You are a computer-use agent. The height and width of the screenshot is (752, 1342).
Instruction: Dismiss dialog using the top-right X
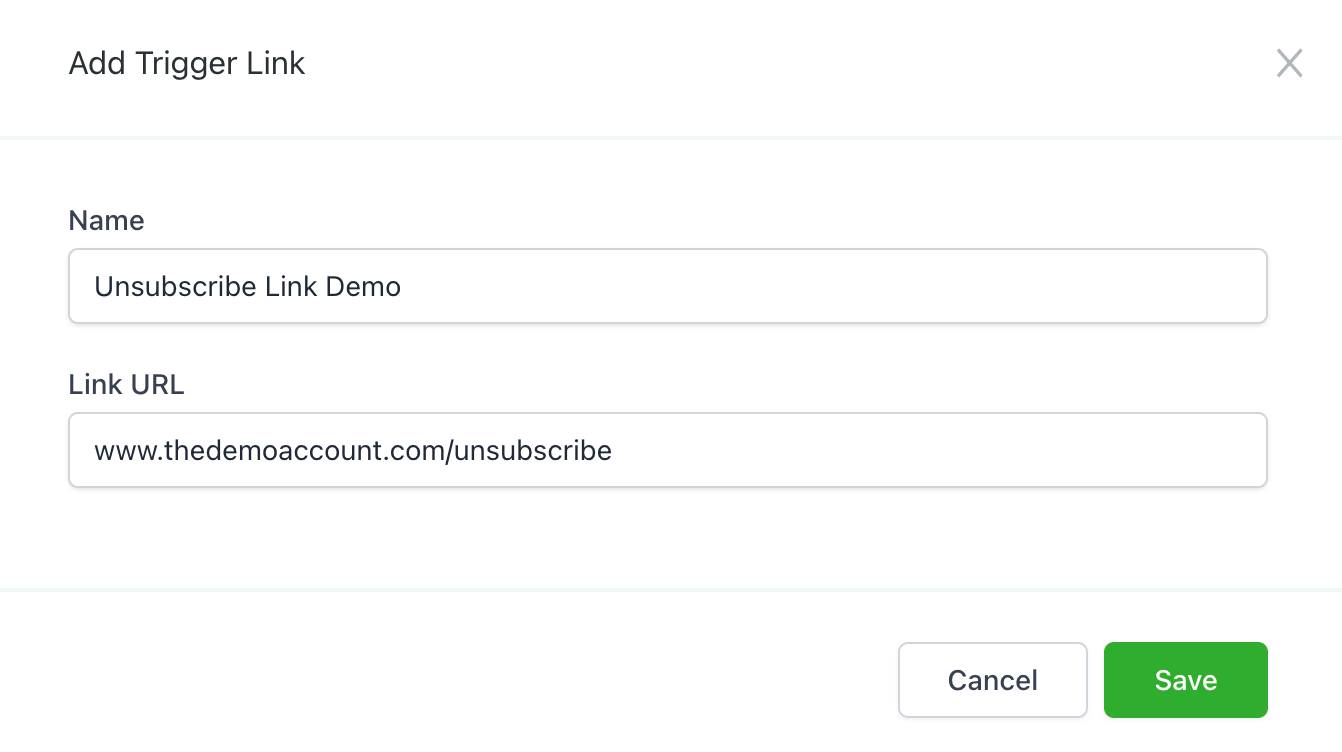[x=1289, y=64]
